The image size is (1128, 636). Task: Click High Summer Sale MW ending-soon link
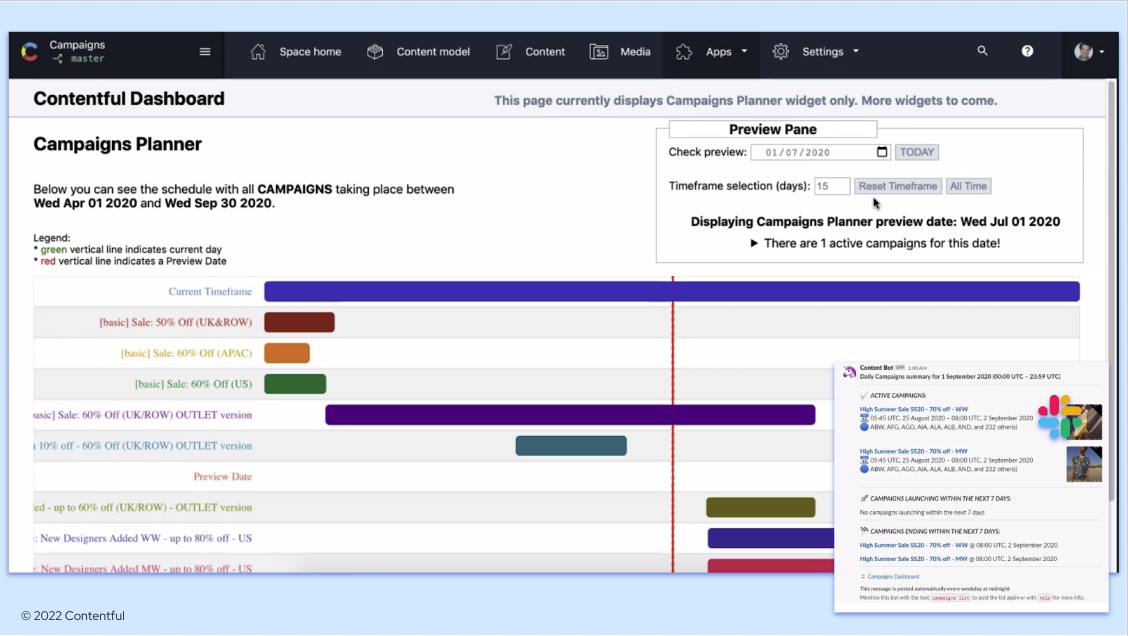coord(914,559)
